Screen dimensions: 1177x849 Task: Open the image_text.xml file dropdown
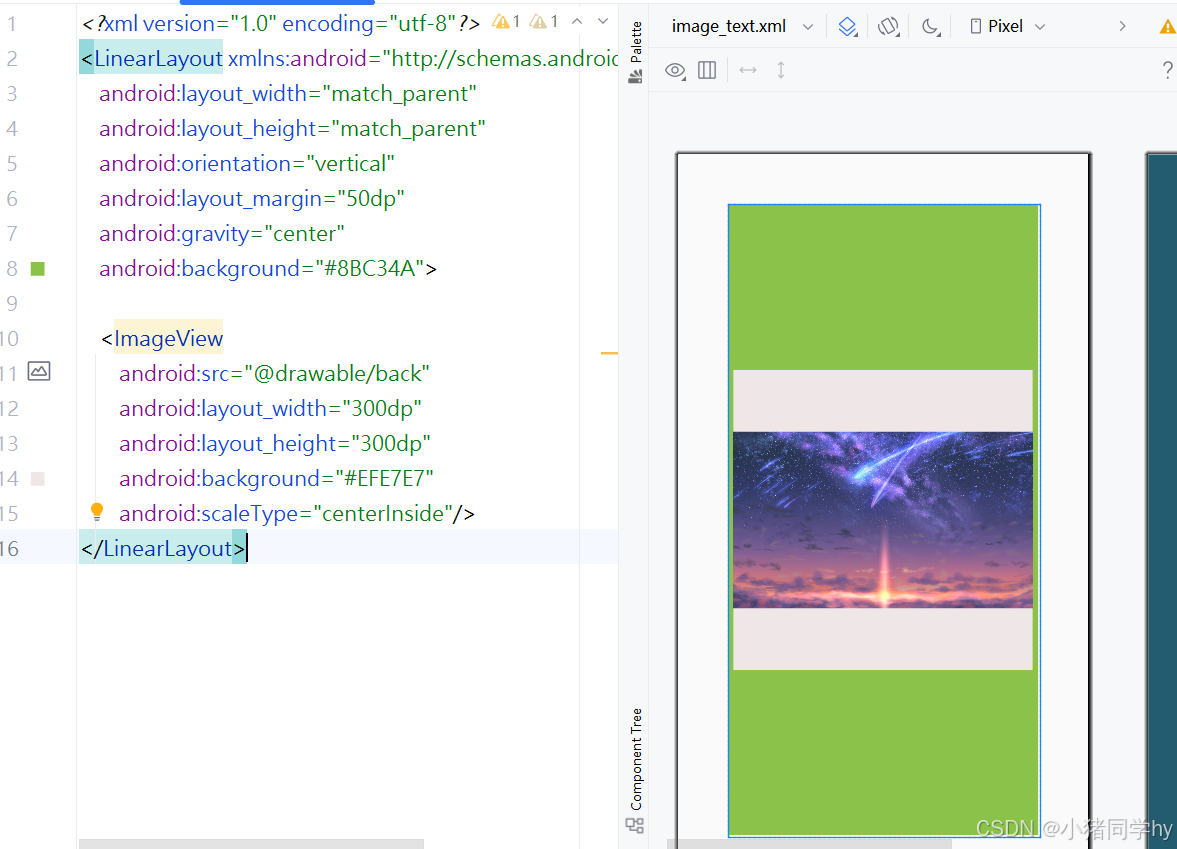coord(742,26)
